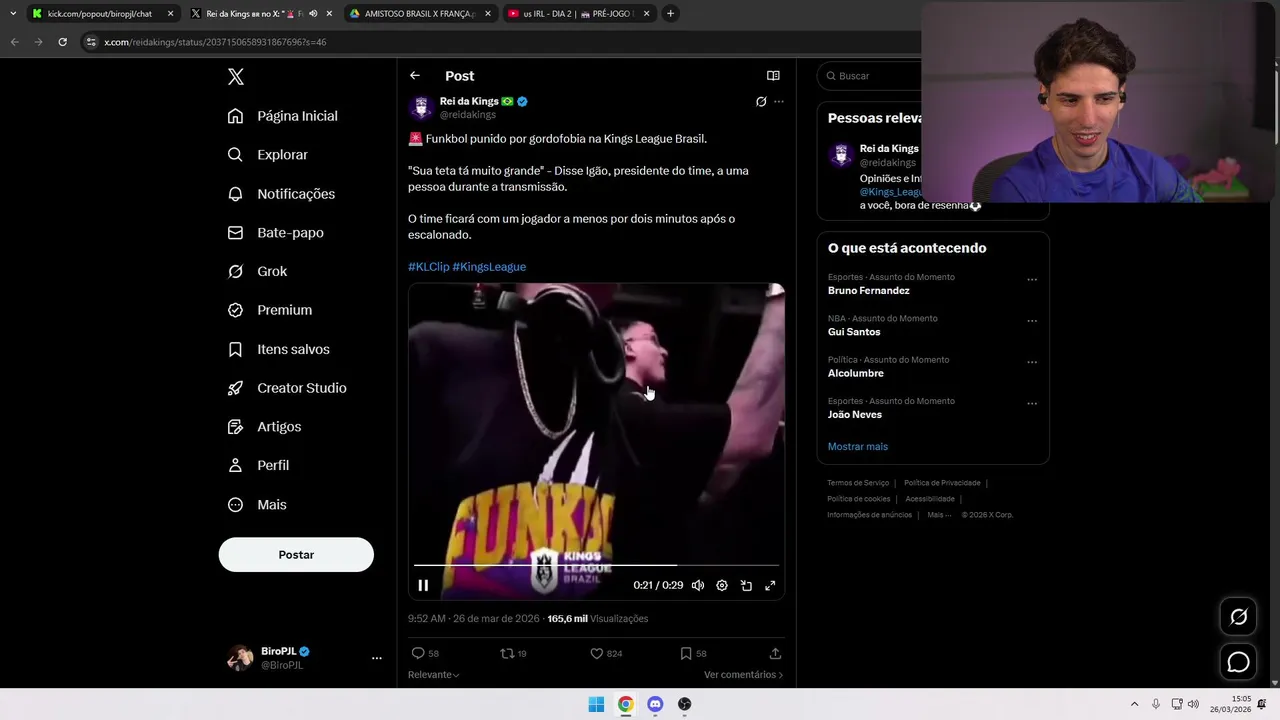Open Política de Privacidade link
This screenshot has height=720, width=1280.
point(942,483)
